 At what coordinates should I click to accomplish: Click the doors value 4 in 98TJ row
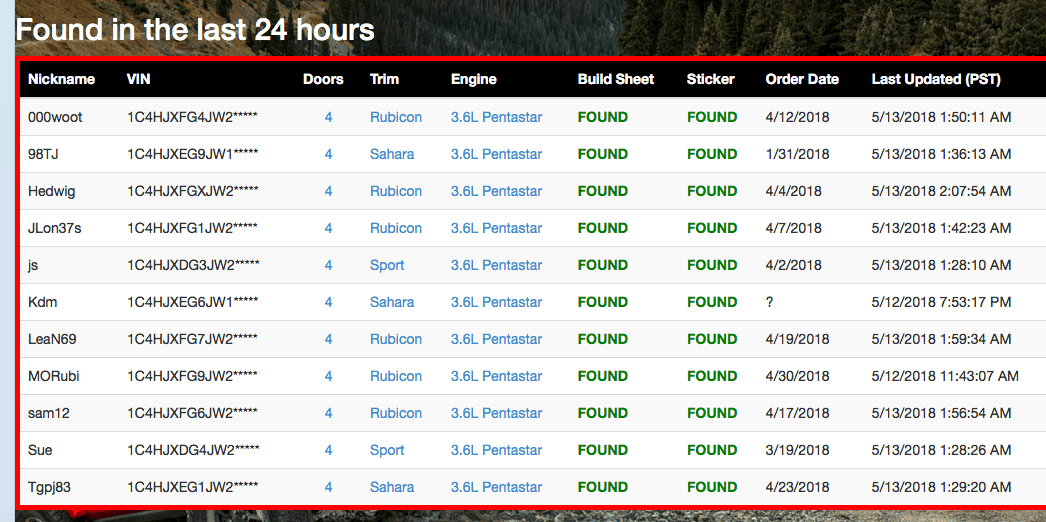[x=328, y=154]
